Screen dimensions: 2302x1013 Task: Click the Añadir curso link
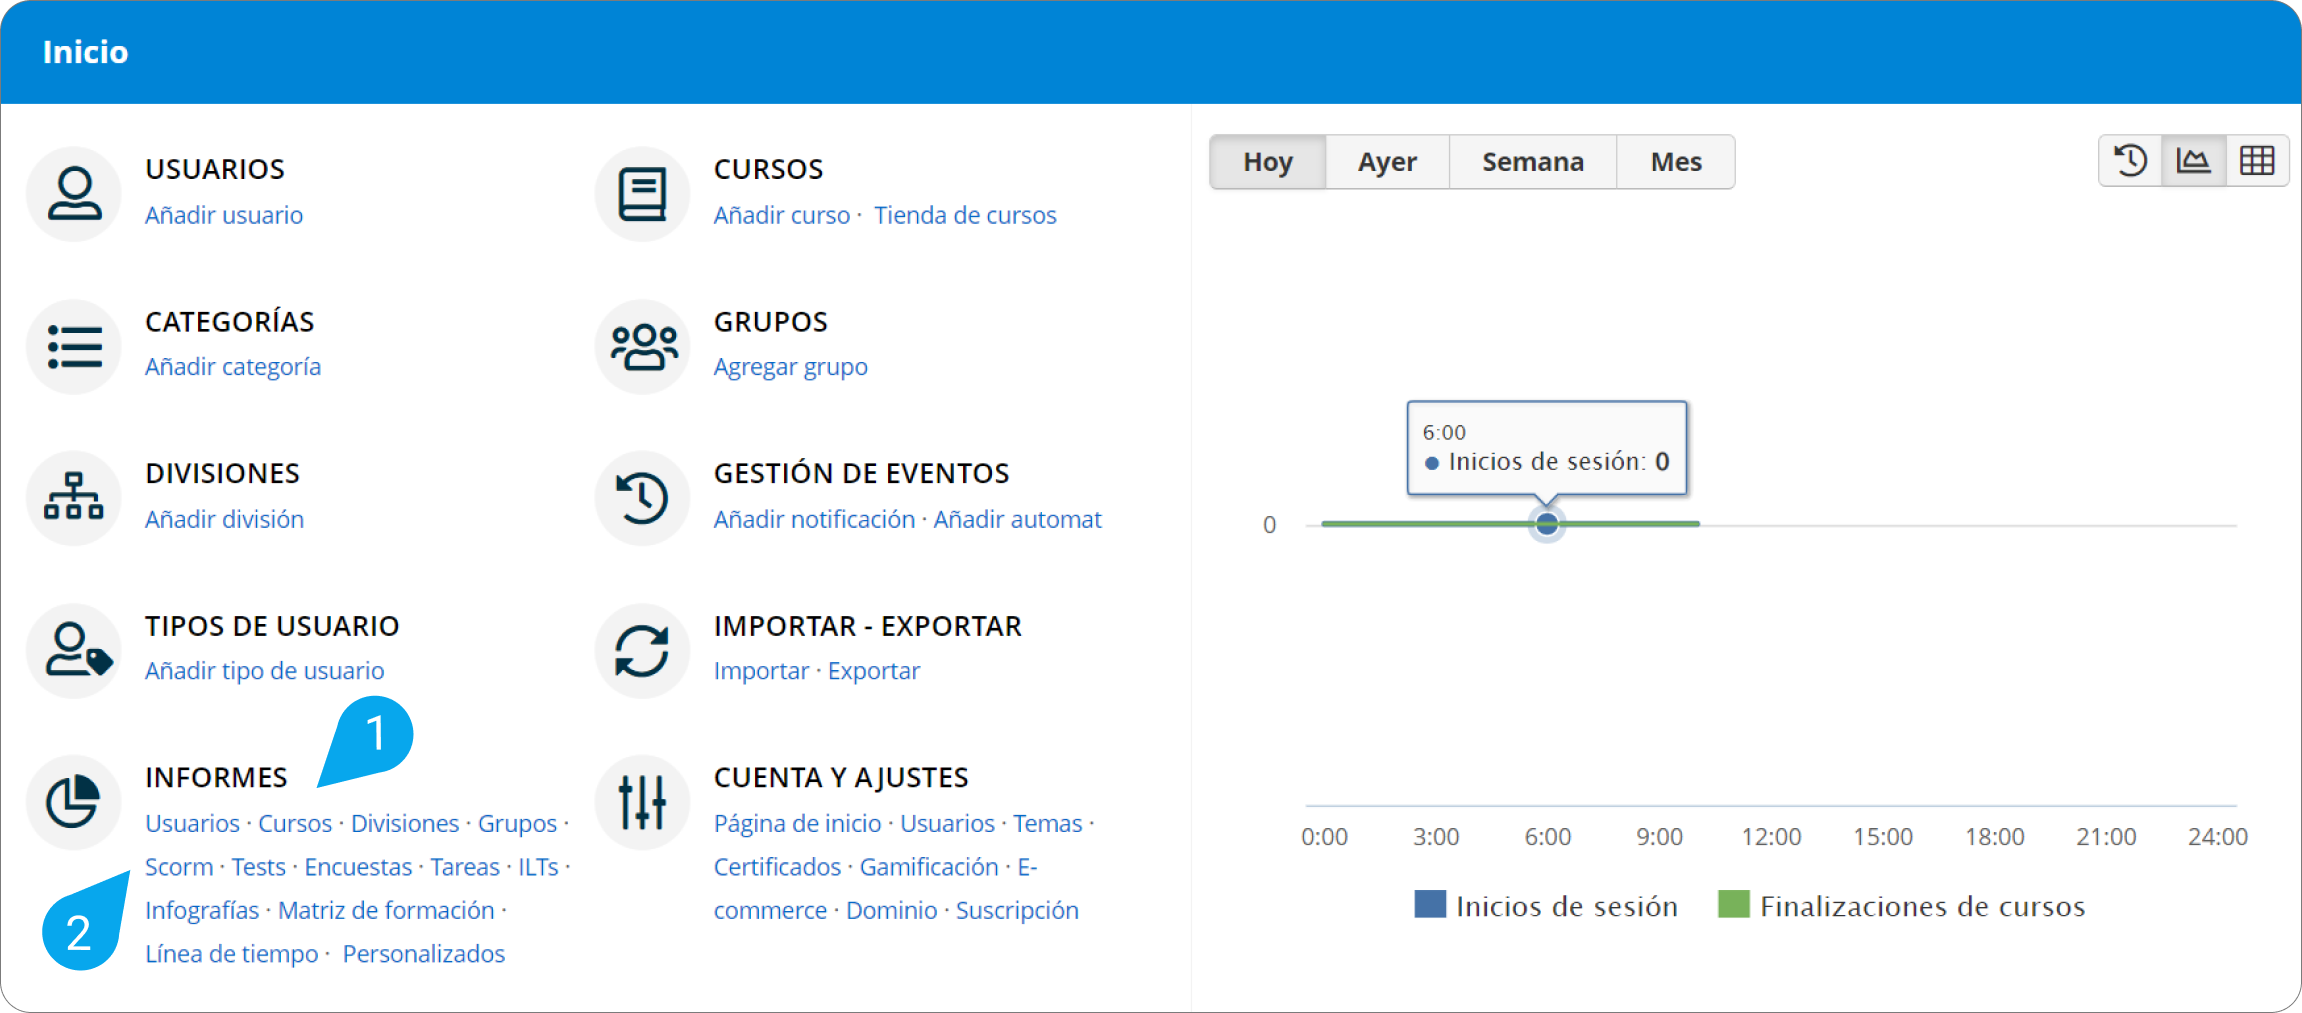[782, 215]
